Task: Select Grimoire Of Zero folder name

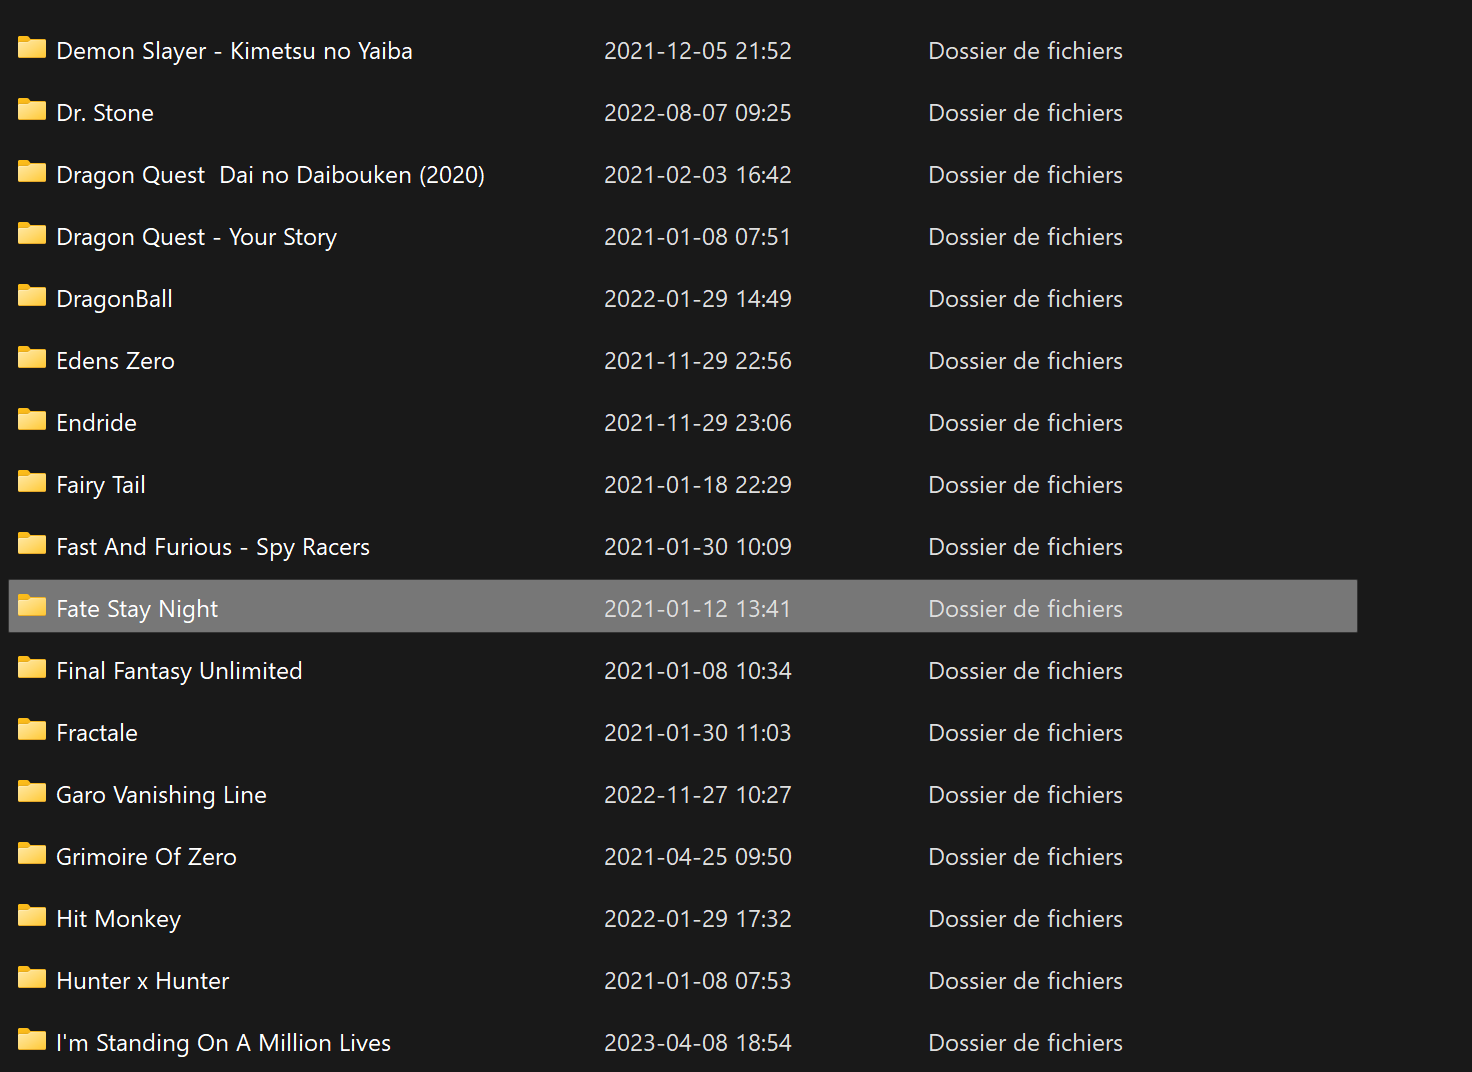Action: click(x=146, y=857)
